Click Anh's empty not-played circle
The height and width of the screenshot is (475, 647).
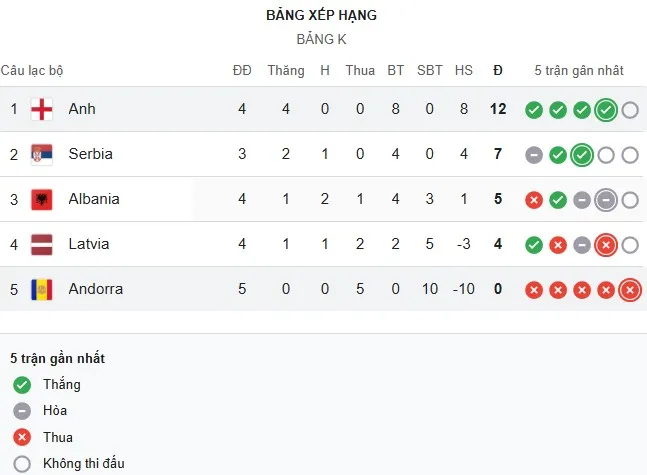(x=629, y=110)
